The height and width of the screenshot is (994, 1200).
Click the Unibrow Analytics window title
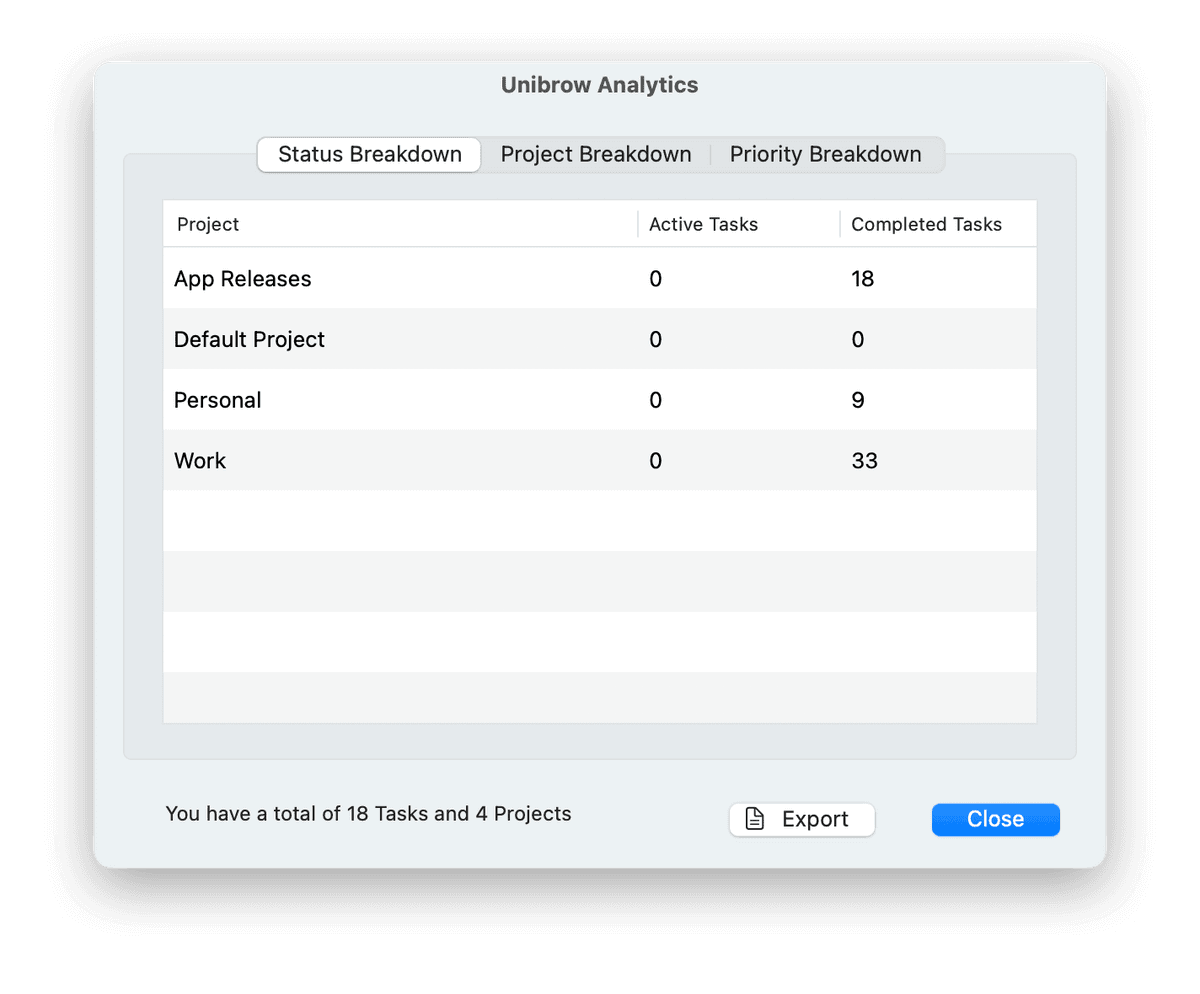[599, 86]
